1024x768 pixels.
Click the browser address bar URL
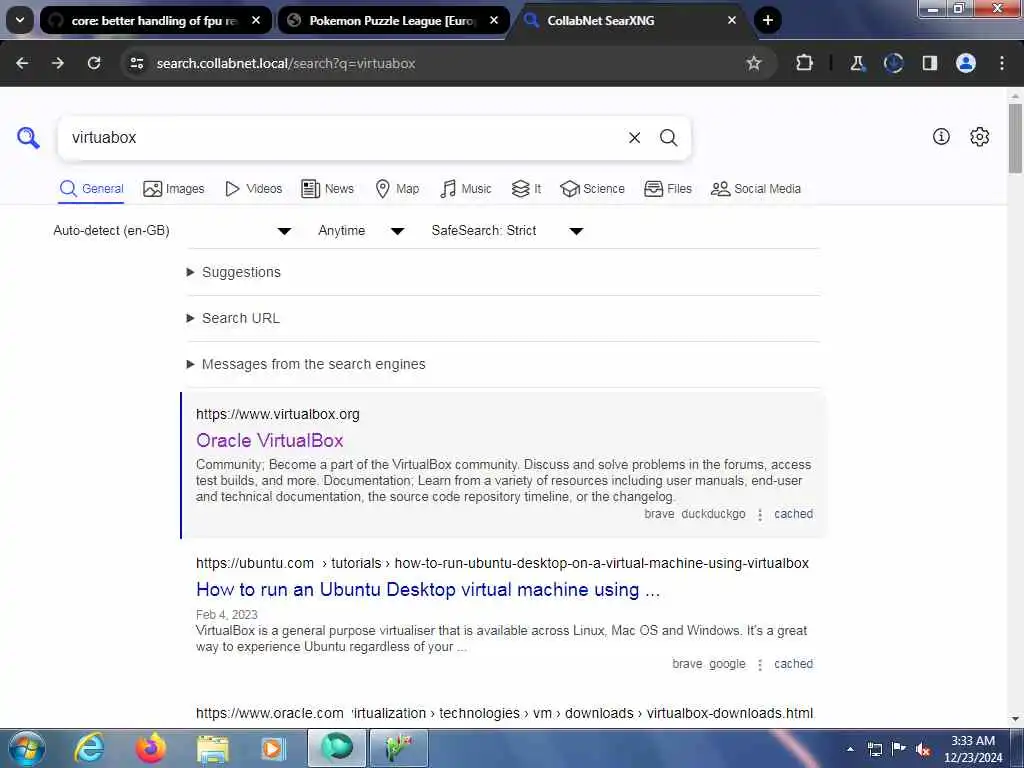pyautogui.click(x=285, y=63)
